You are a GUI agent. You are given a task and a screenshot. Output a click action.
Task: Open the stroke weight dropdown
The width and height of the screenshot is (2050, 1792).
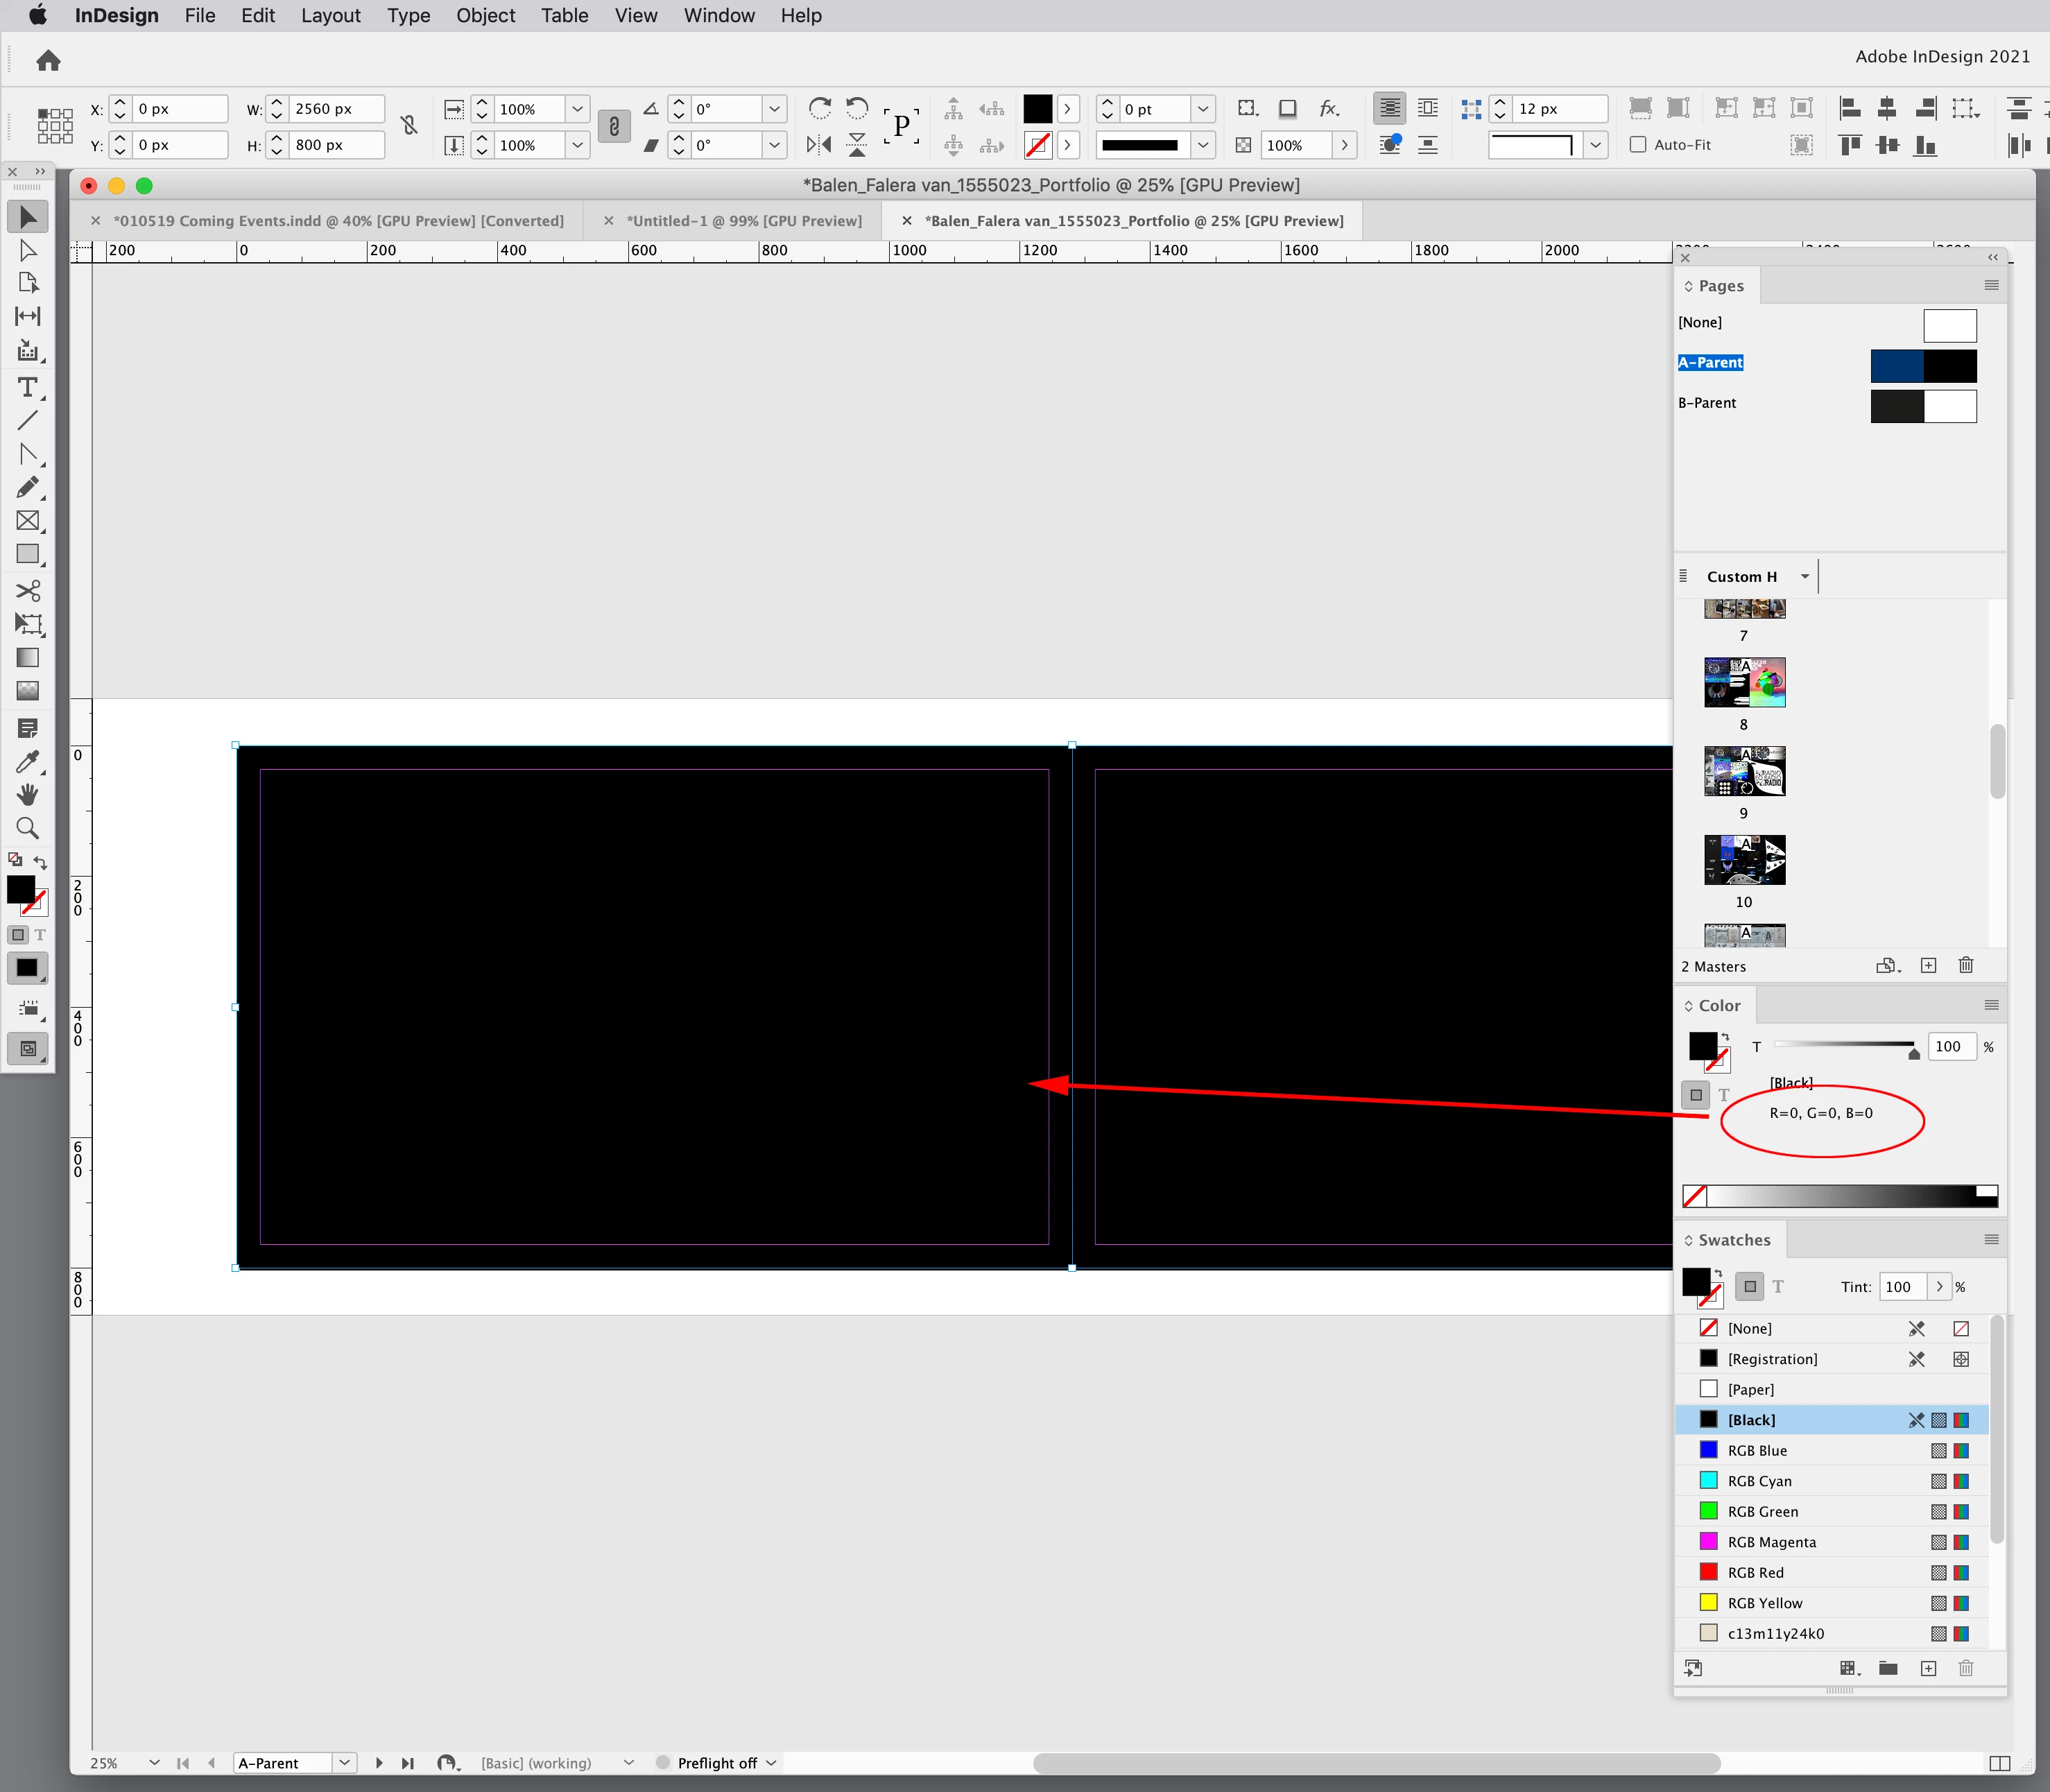click(1203, 109)
